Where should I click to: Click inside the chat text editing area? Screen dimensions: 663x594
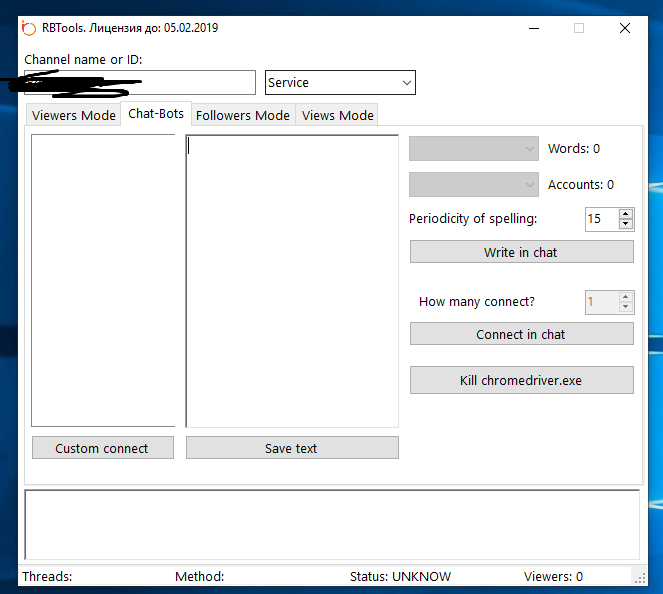pos(292,280)
